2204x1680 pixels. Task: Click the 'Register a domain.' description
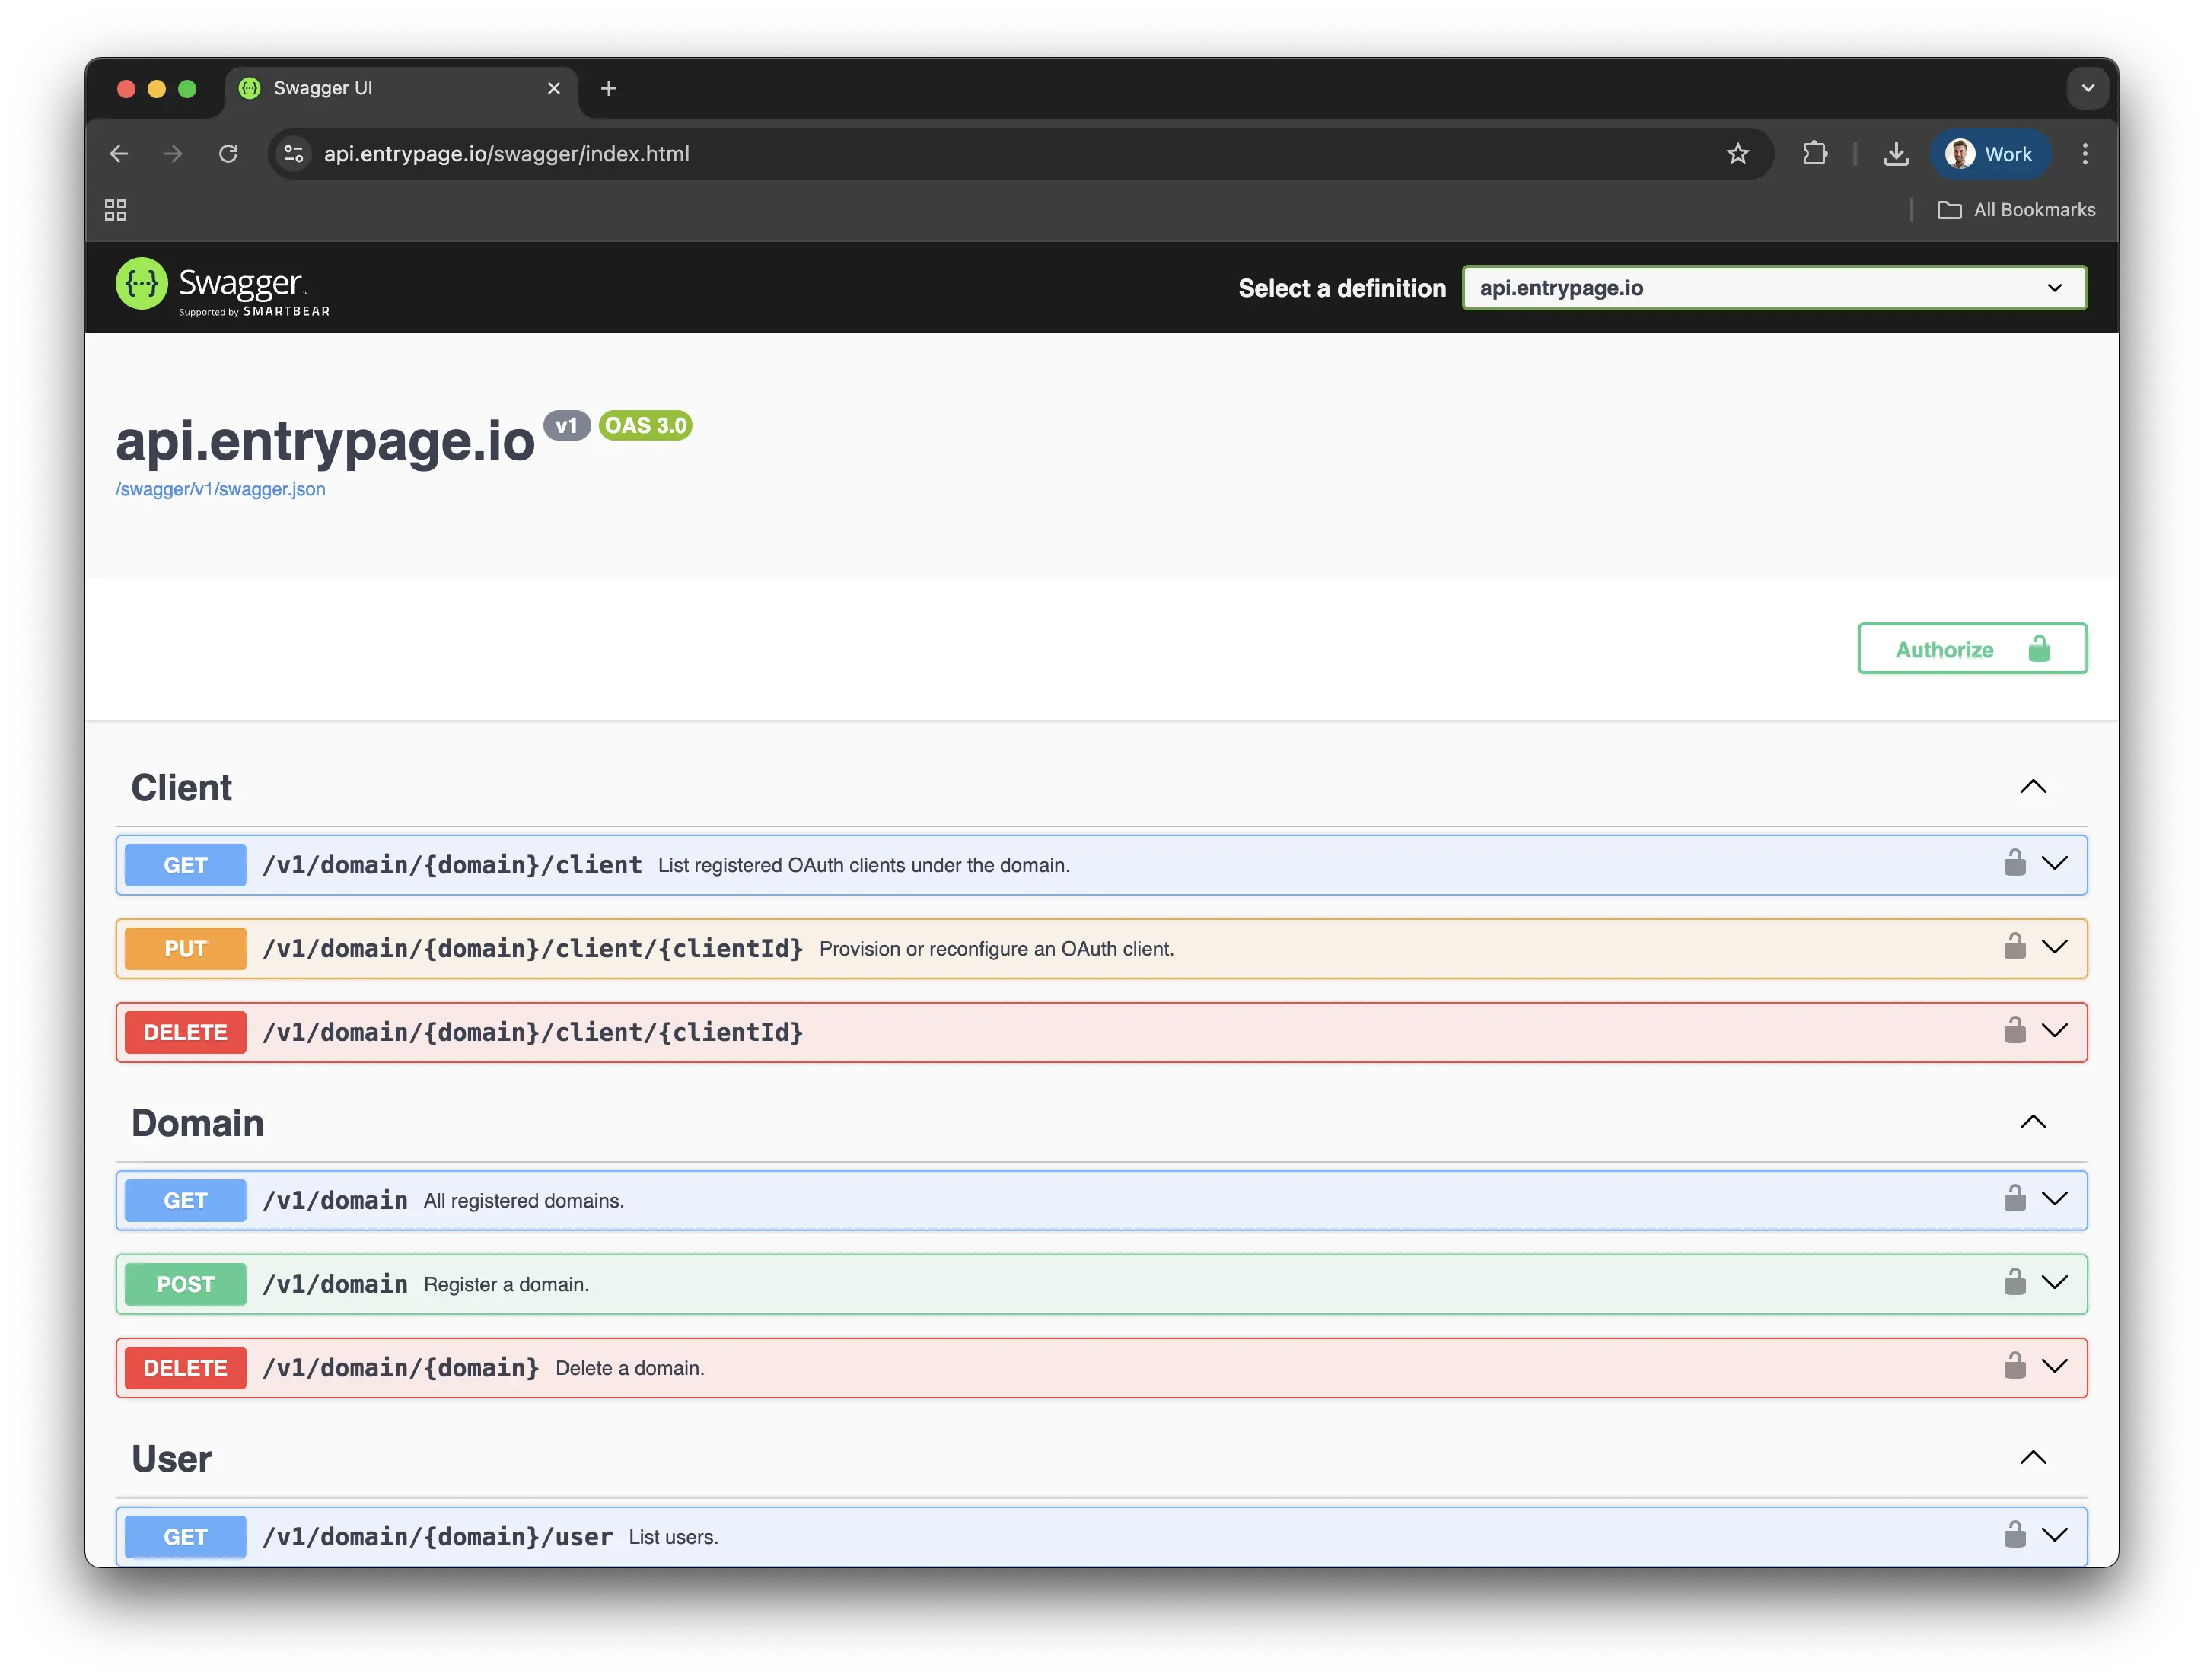(506, 1284)
